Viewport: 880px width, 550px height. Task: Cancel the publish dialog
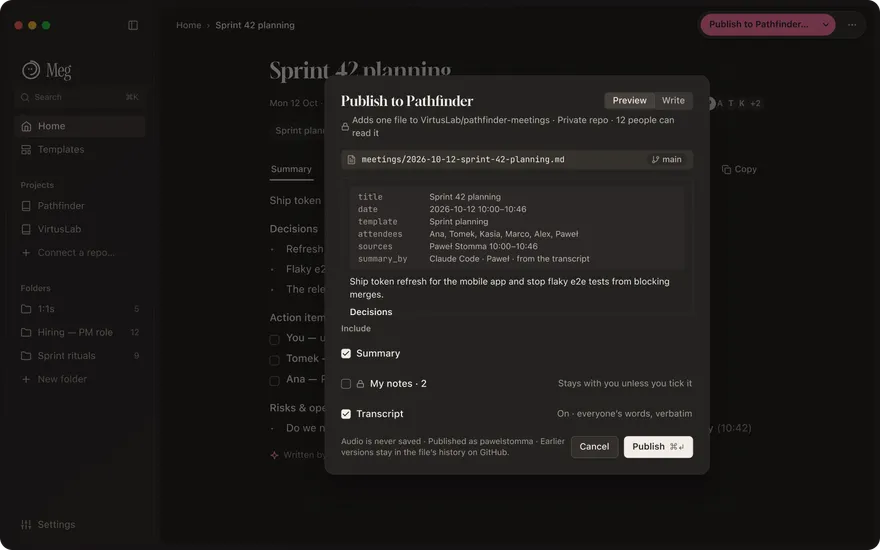click(x=594, y=447)
